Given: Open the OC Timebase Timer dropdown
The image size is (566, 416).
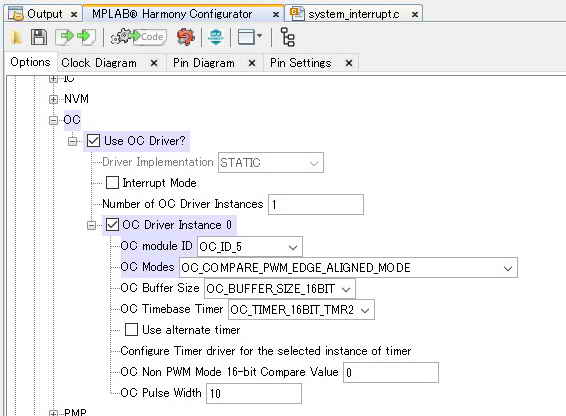Looking at the screenshot, I should click(x=301, y=310).
